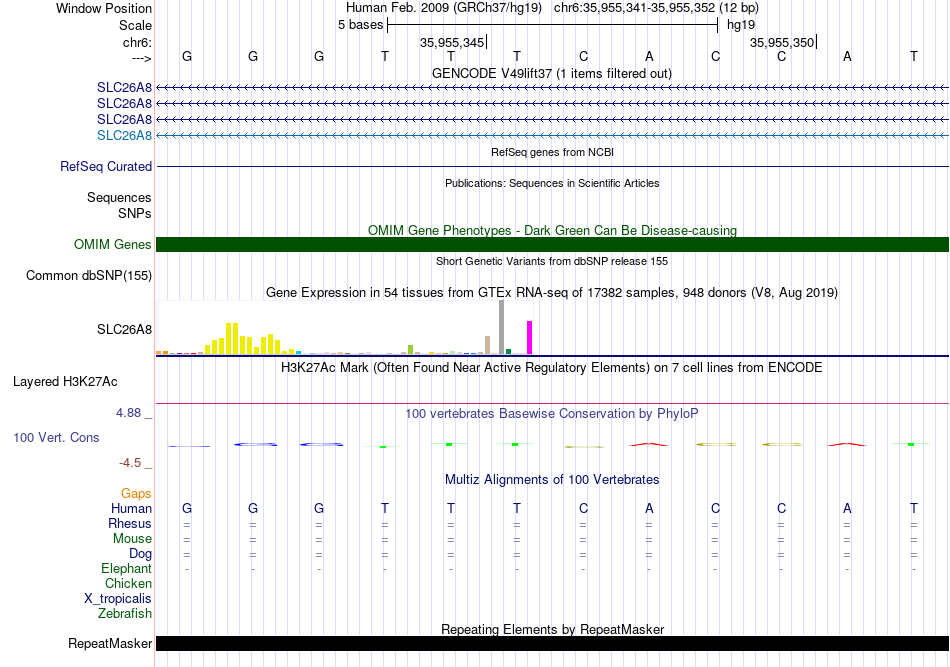Screen dimensions: 950x667
Task: Click the chr6:35,955,341-35,955,352 (12 bp) position text
Action: [656, 8]
